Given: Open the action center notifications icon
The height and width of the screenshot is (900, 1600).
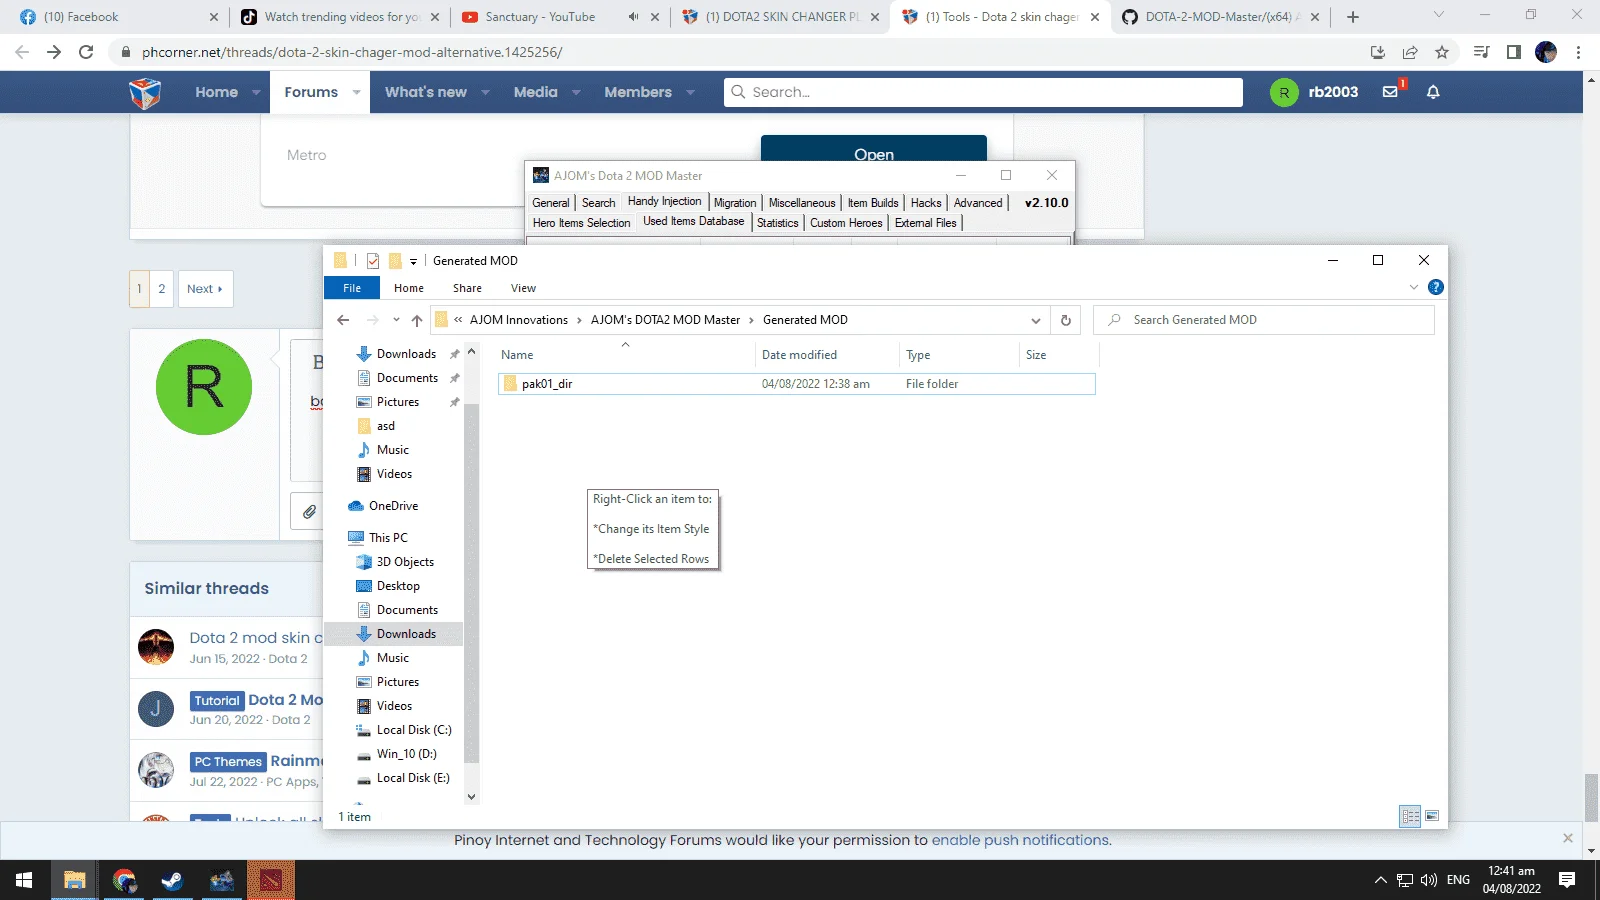Looking at the screenshot, I should [x=1567, y=880].
